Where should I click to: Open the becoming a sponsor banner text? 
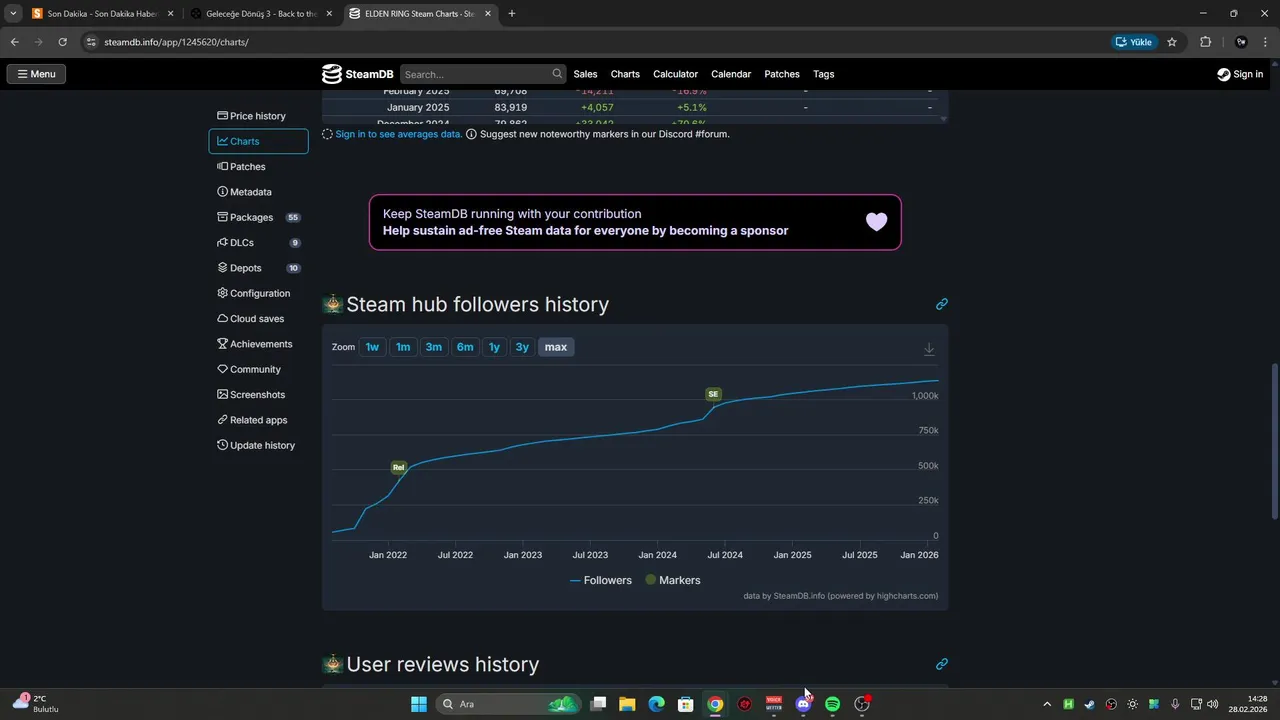(x=585, y=231)
